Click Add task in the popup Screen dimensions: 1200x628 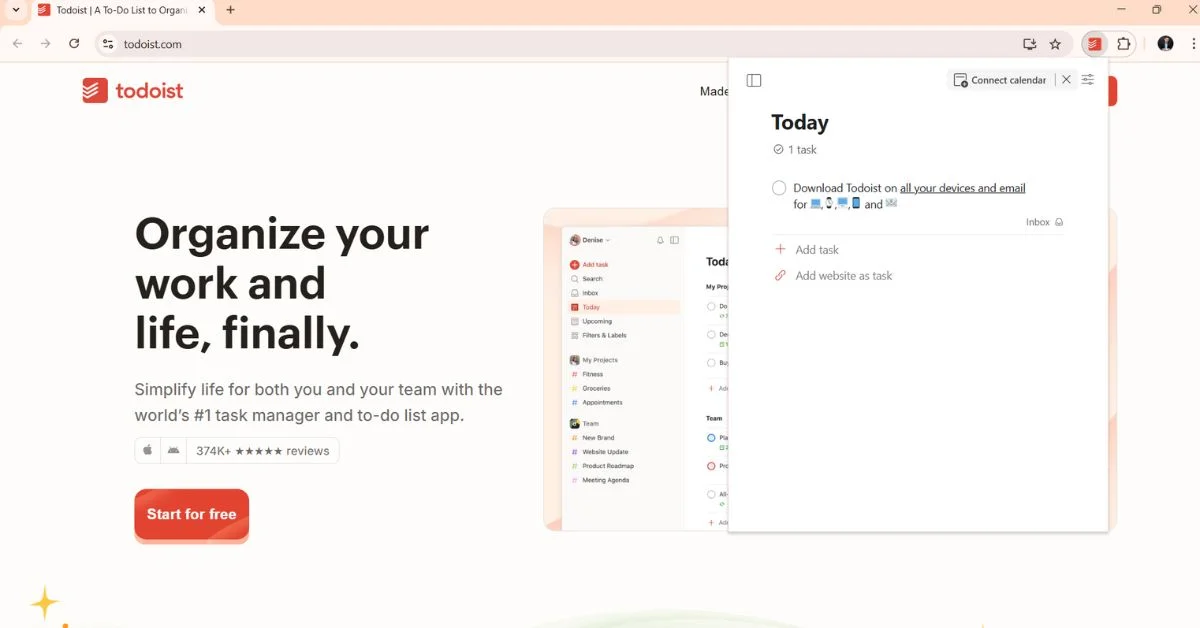[817, 250]
